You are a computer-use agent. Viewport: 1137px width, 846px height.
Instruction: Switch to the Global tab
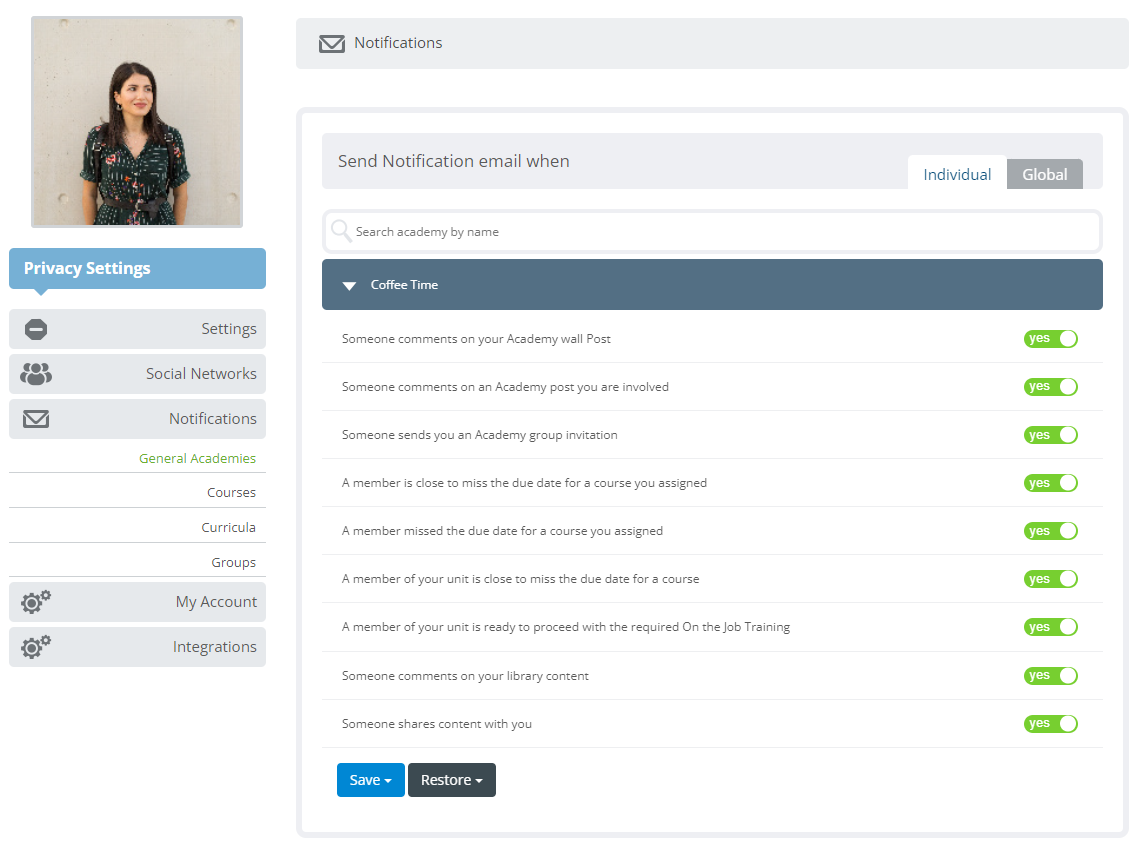(x=1044, y=173)
